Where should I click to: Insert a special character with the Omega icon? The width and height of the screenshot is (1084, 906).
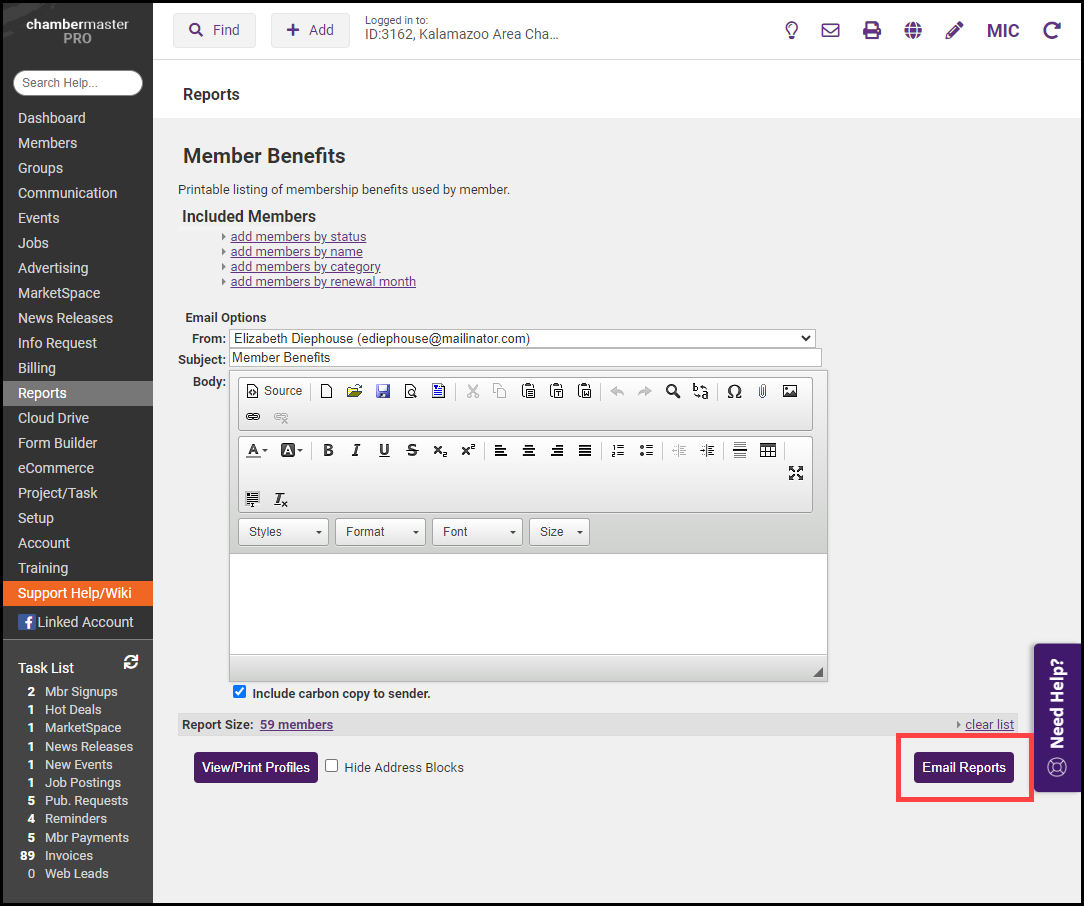[734, 391]
